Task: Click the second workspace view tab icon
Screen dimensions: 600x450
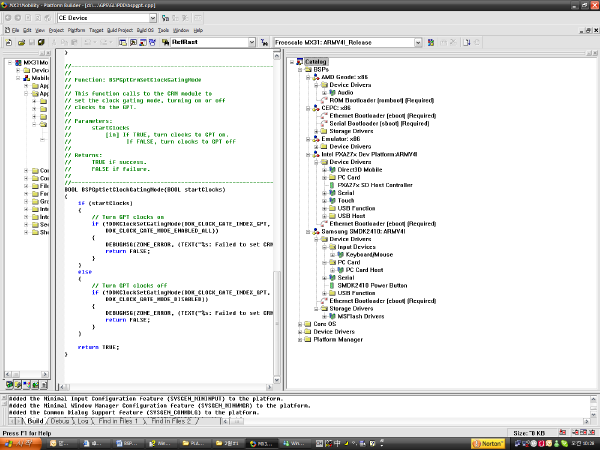Action: [18, 384]
